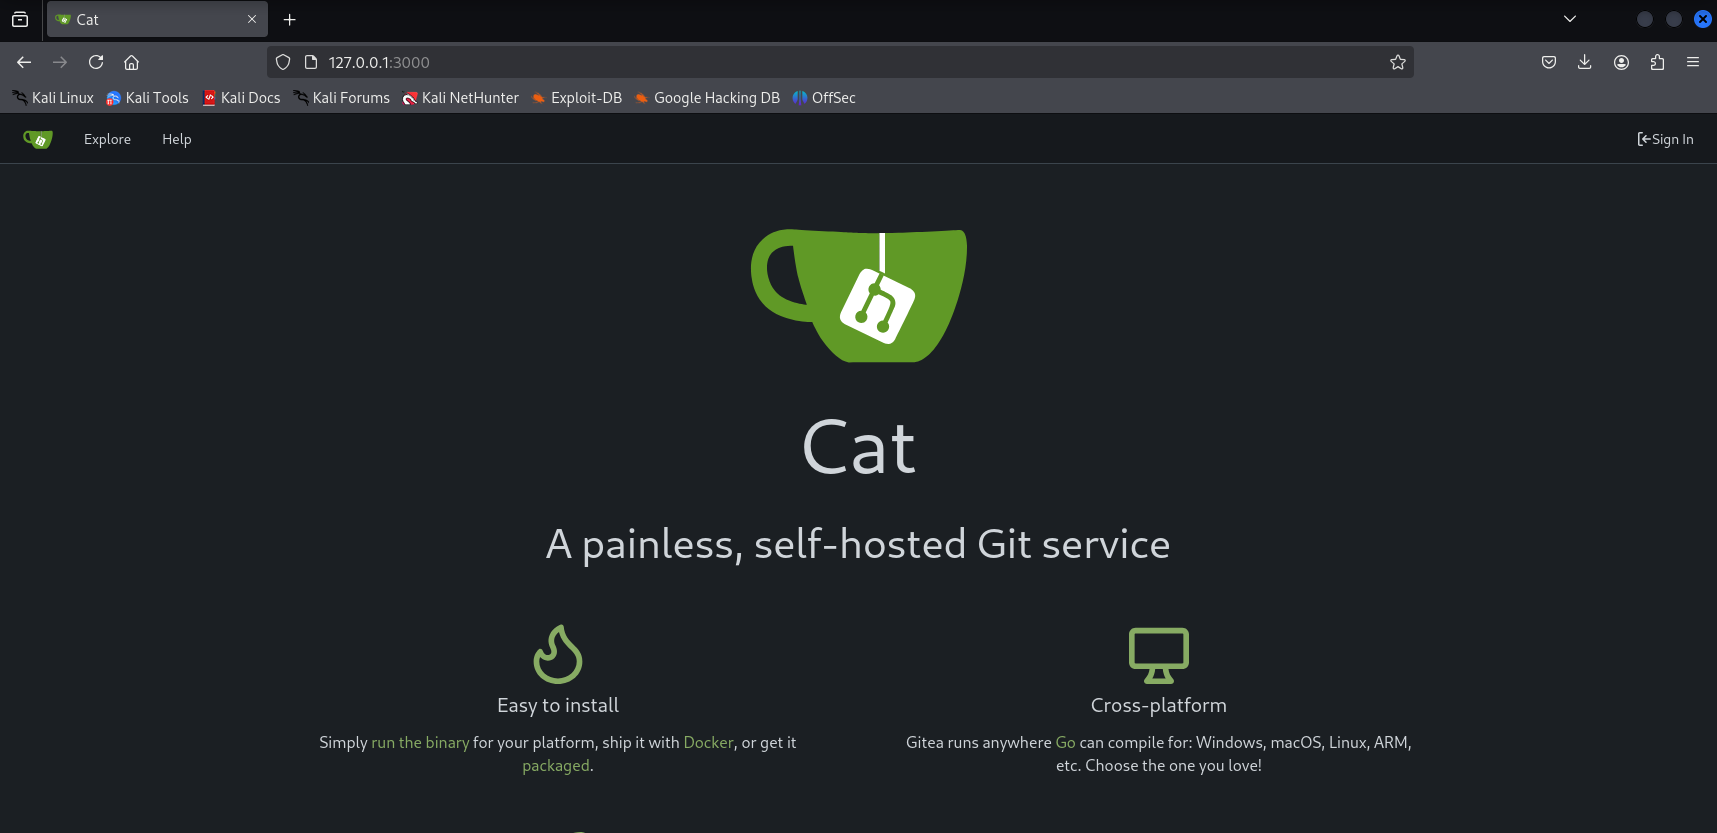
Task: Open the Exploit-DB bookmark
Action: click(x=576, y=98)
